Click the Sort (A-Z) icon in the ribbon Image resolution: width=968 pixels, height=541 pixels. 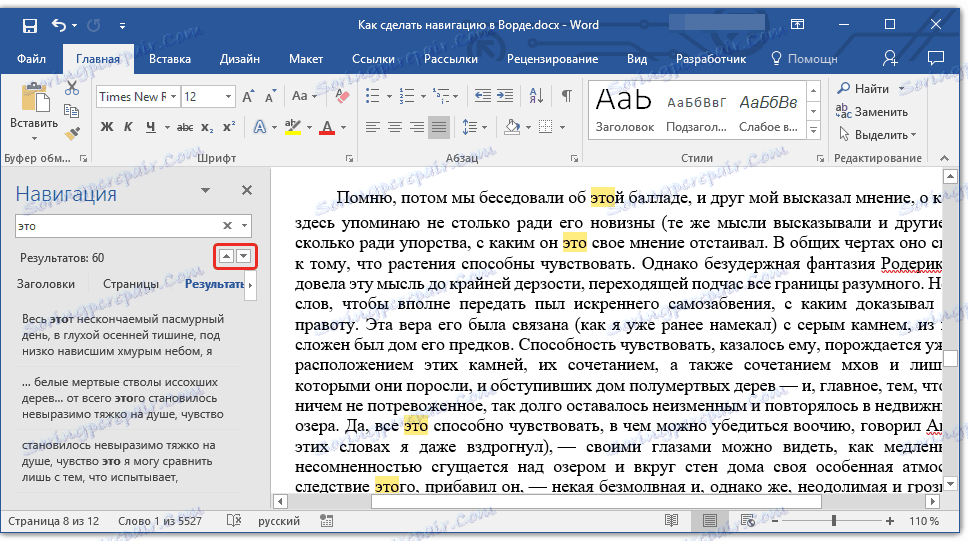click(539, 97)
